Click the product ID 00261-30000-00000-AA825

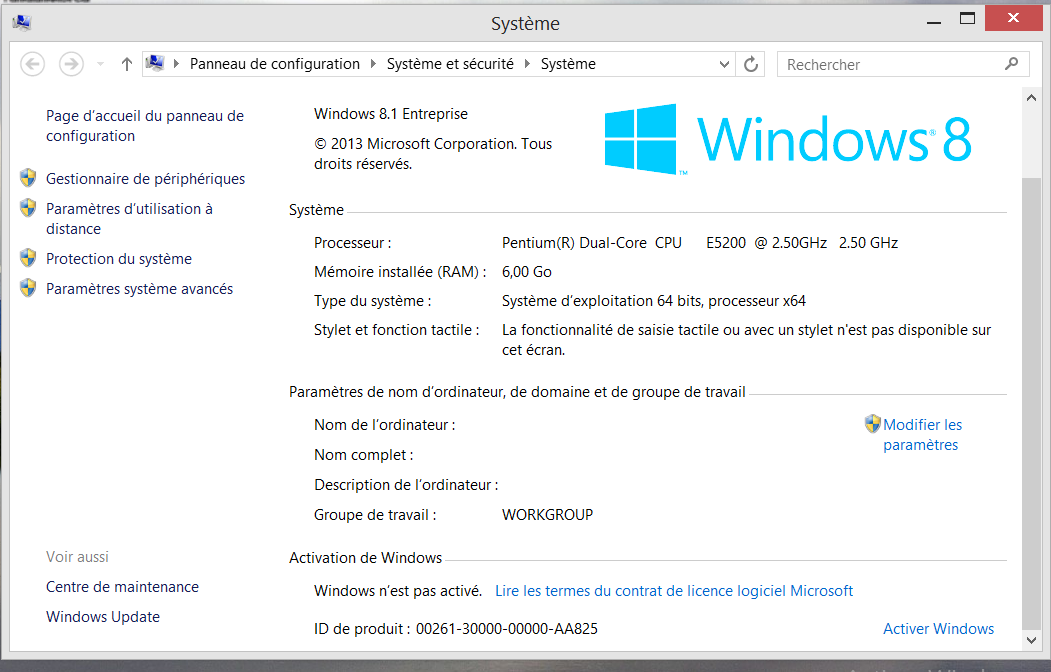coord(507,629)
